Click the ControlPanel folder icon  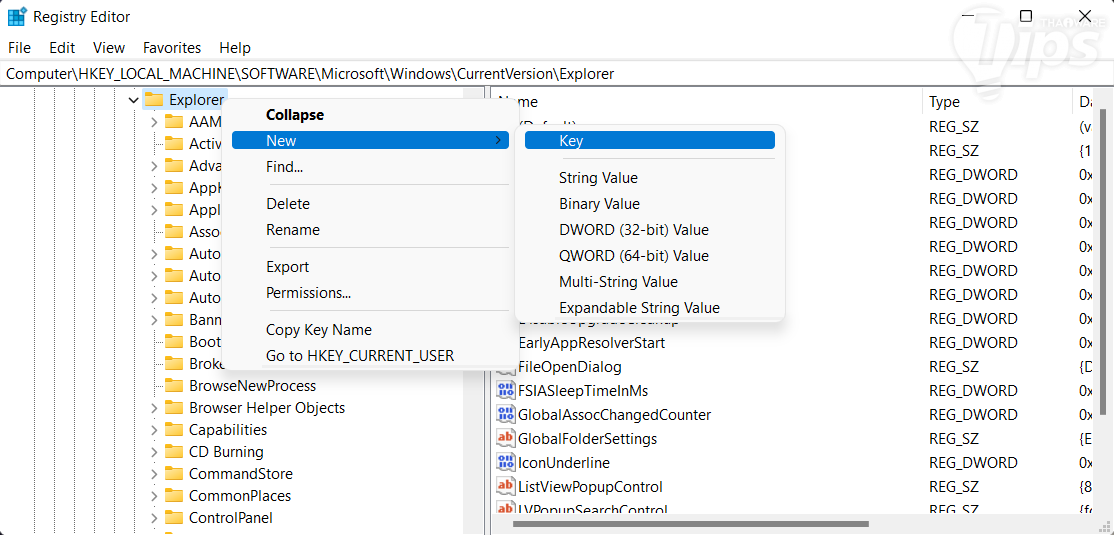click(174, 518)
